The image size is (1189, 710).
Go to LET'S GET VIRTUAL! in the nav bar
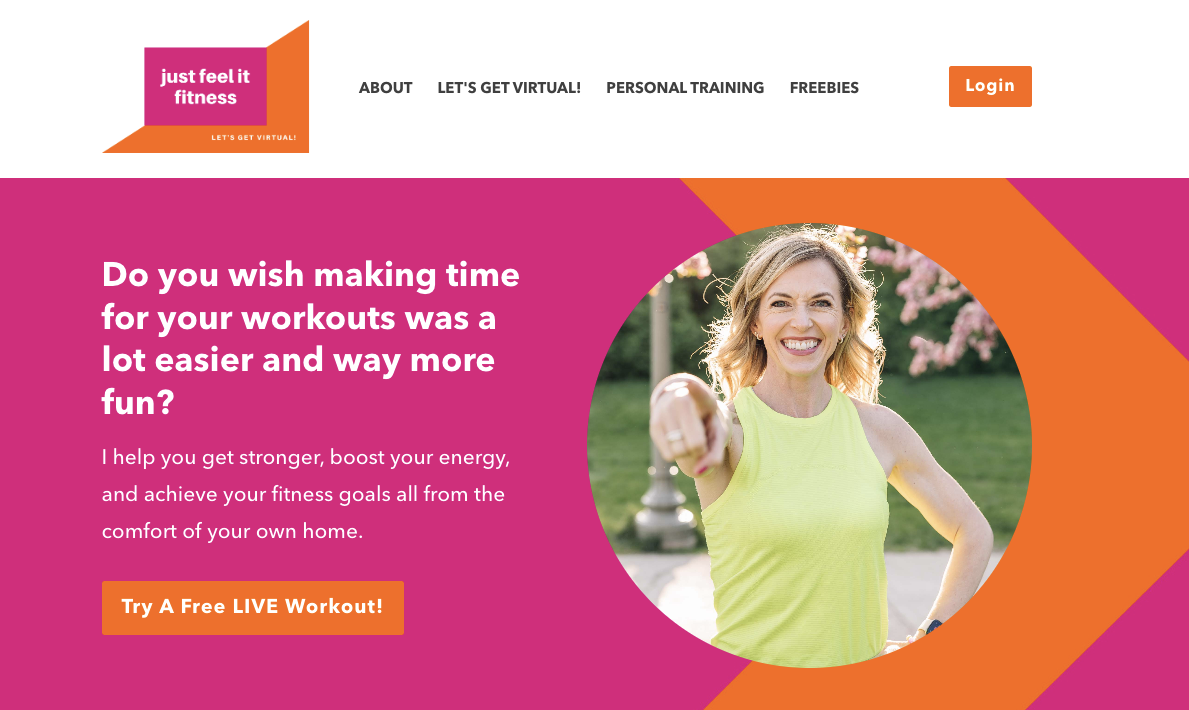pyautogui.click(x=509, y=88)
